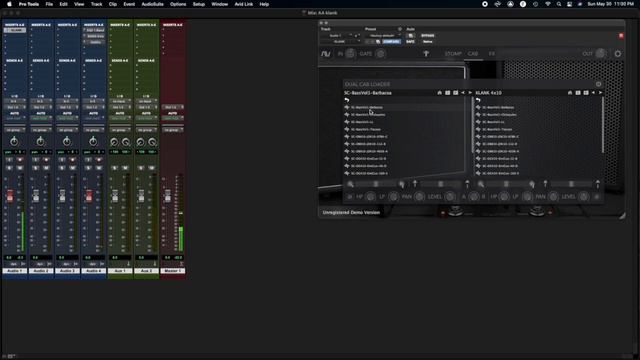Click the first microphone icon of left cab

pos(415,184)
